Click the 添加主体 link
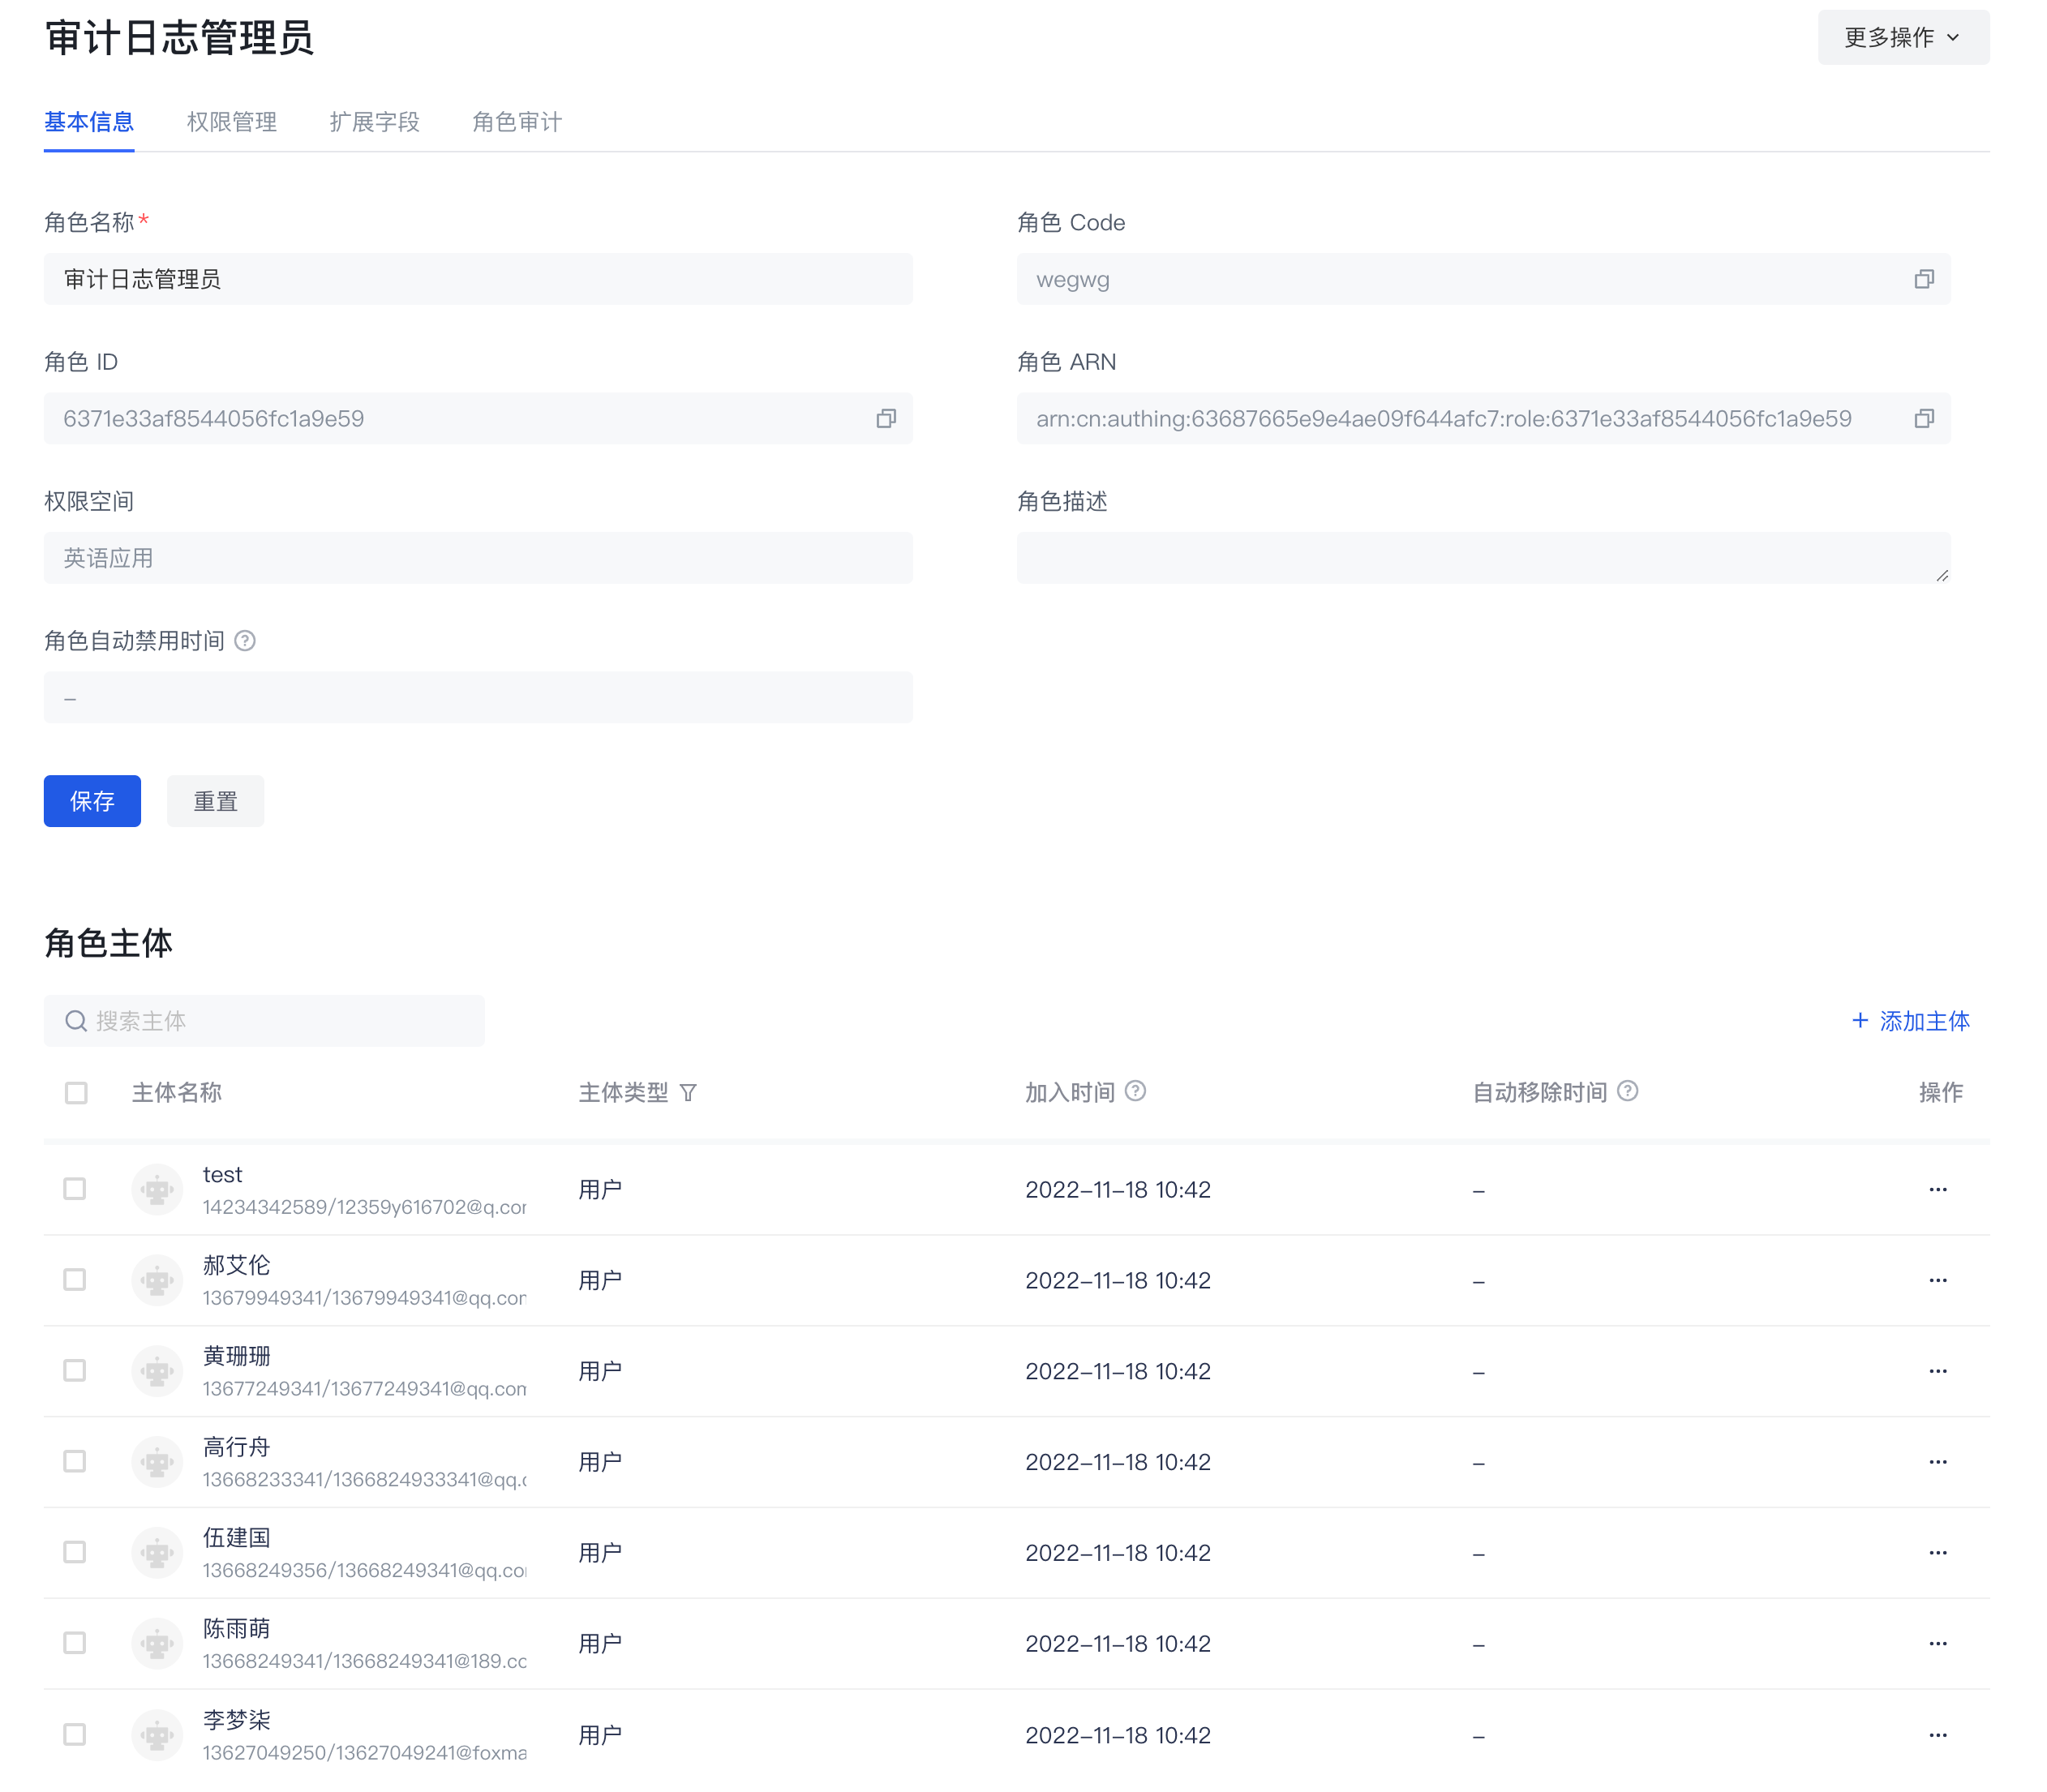Screen dimensions: 2047x1792 1910,1020
